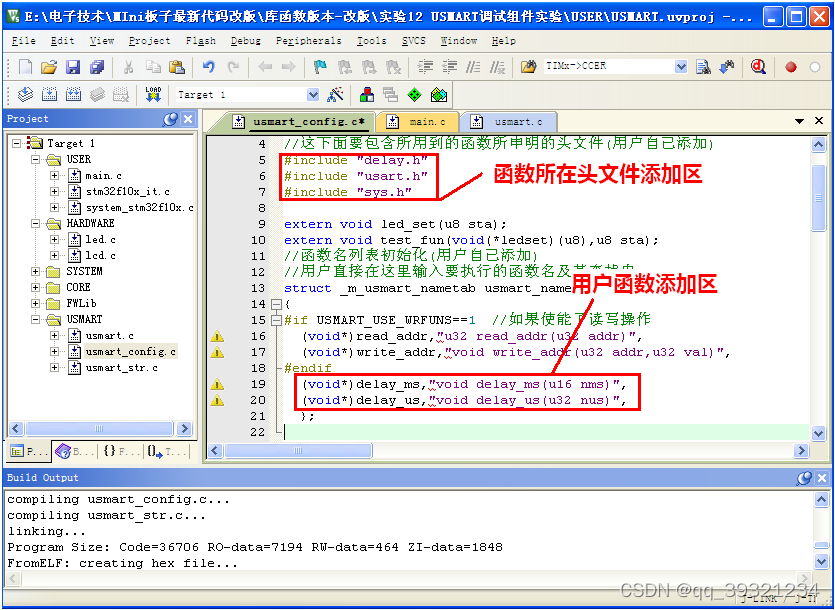Click the Copy toolbar icon
Image resolution: width=835 pixels, height=610 pixels.
click(x=153, y=67)
